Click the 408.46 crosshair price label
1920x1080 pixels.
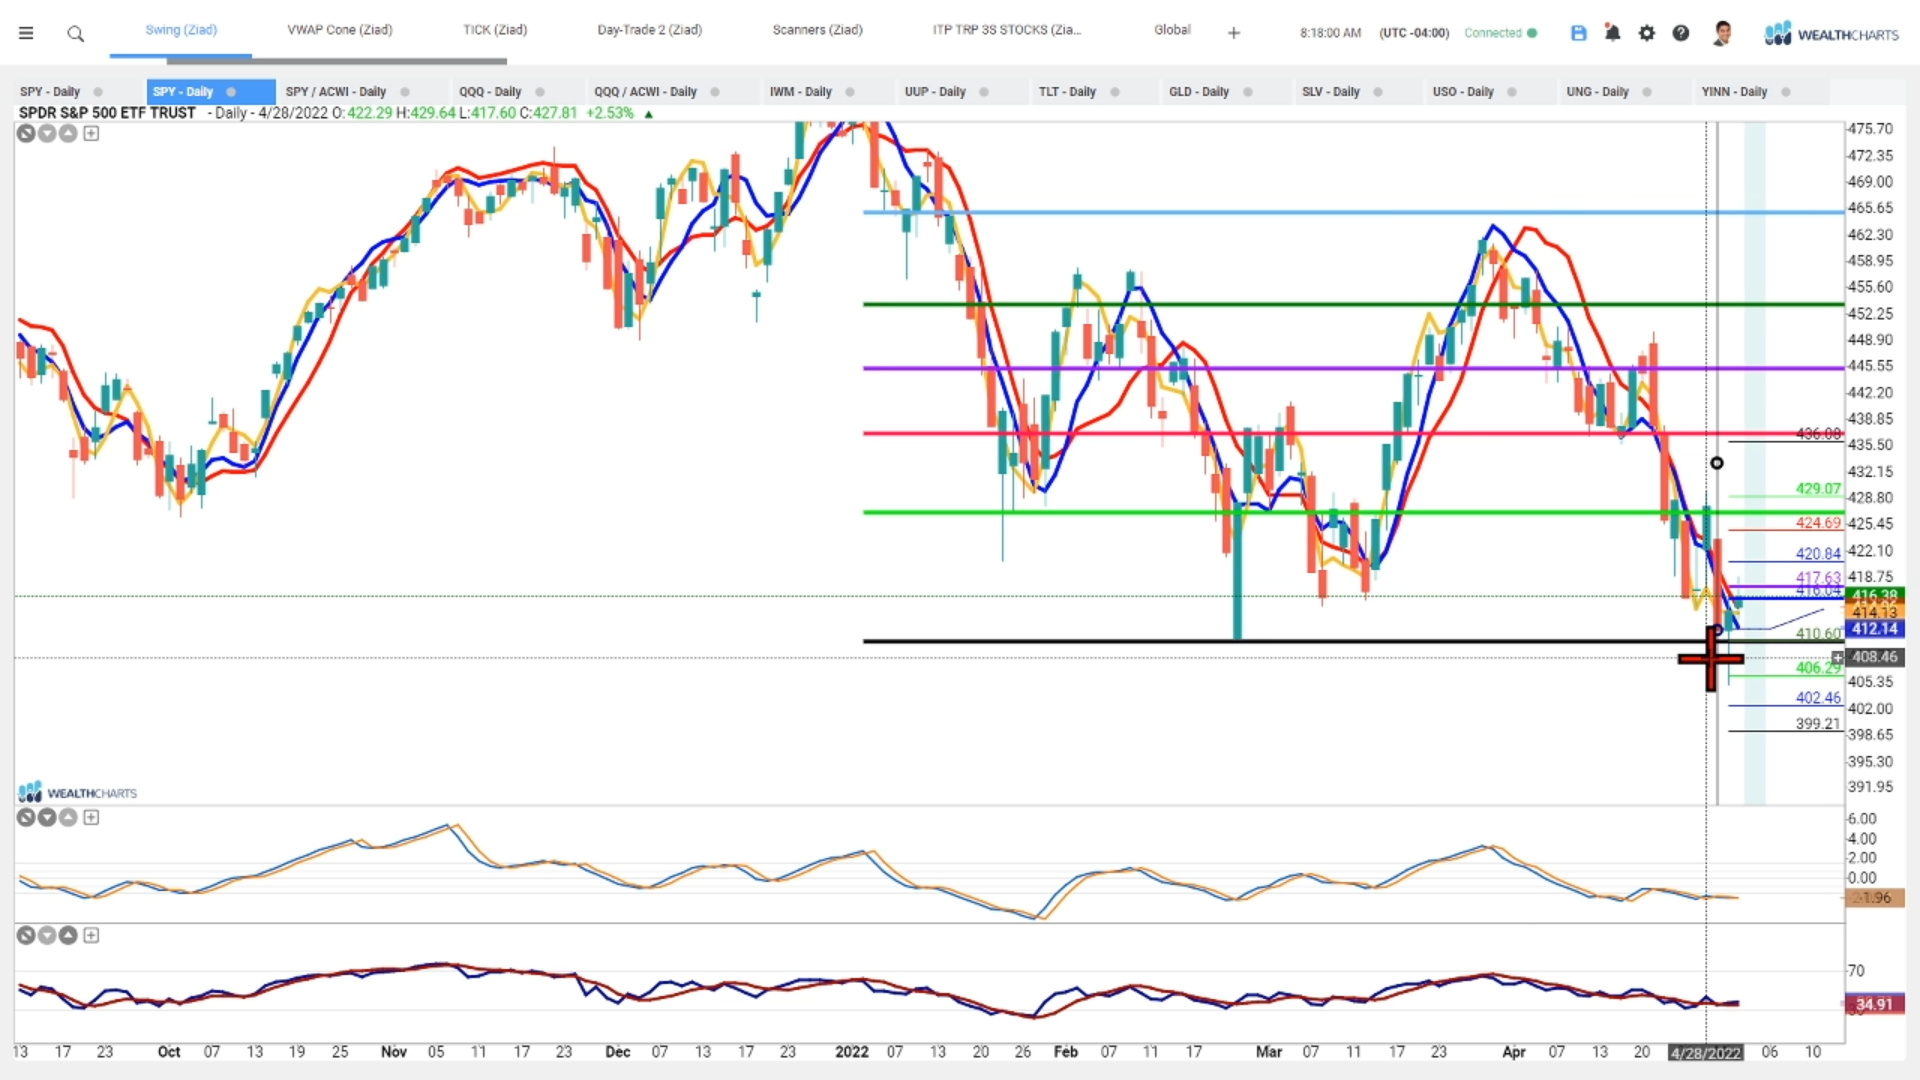[1874, 657]
